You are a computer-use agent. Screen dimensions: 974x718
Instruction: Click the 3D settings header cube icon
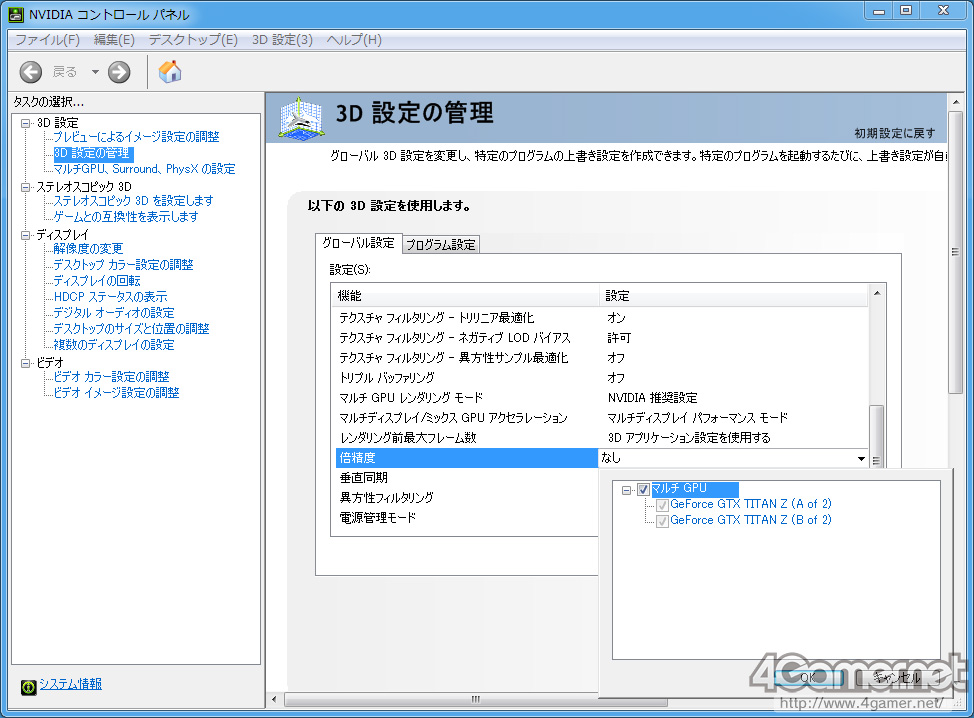pos(301,117)
